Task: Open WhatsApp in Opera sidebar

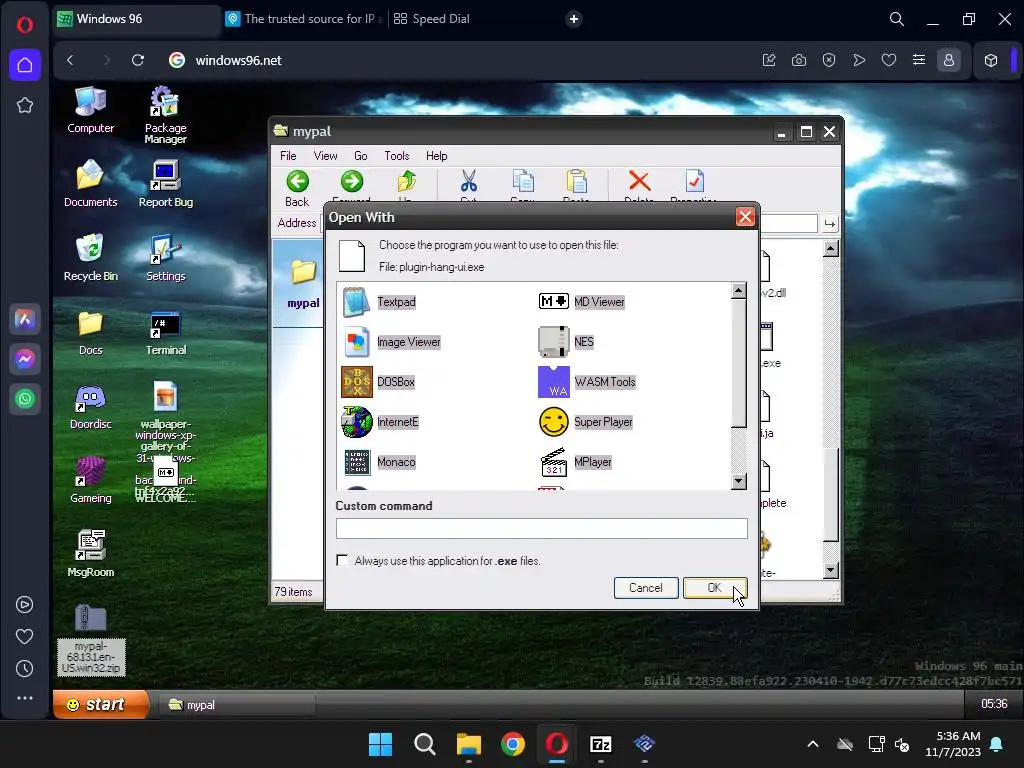Action: 25,399
